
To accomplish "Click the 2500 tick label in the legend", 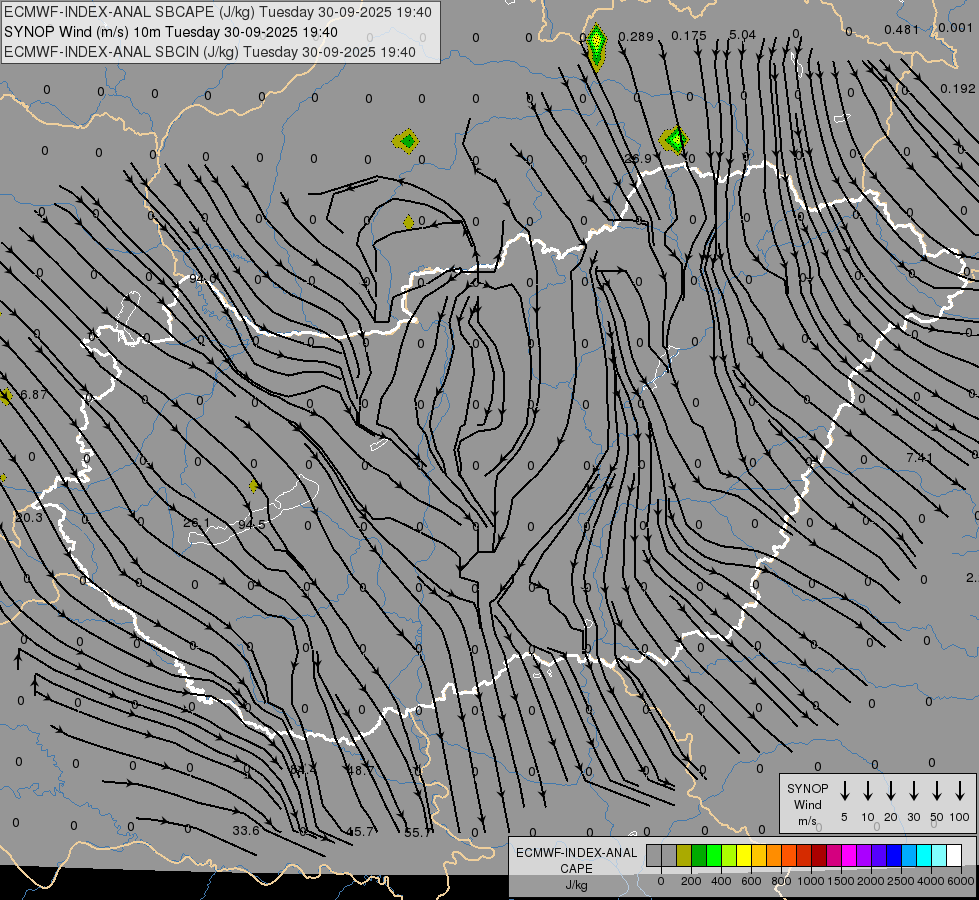I will tap(900, 881).
